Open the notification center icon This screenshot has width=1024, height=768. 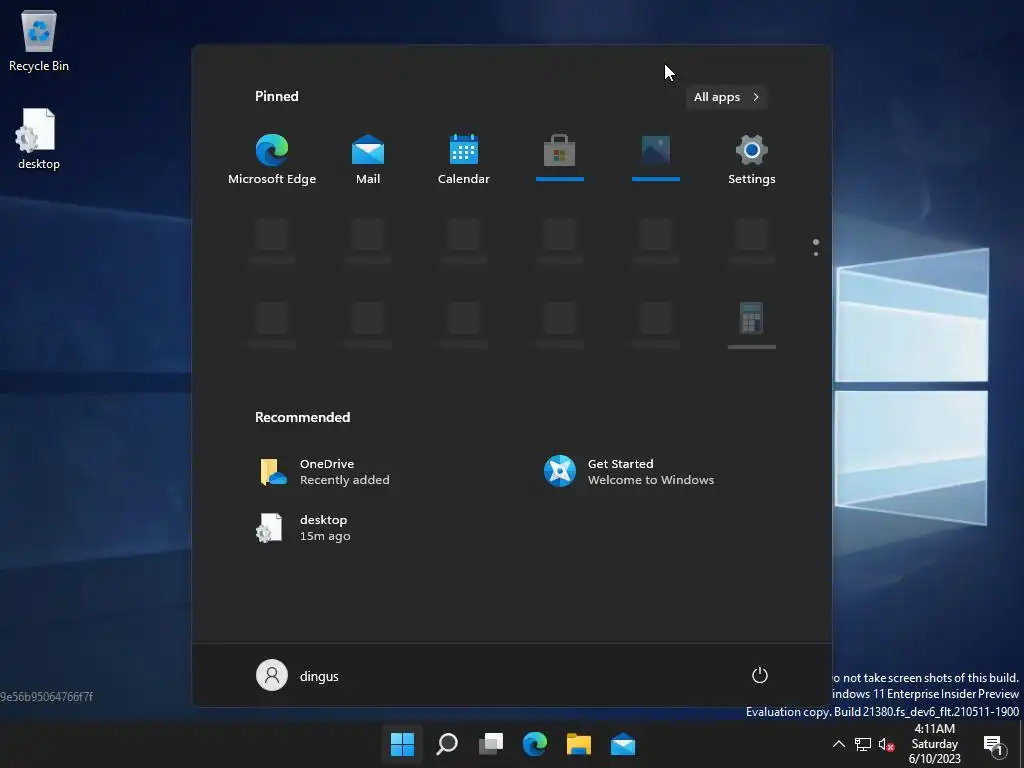[x=993, y=744]
